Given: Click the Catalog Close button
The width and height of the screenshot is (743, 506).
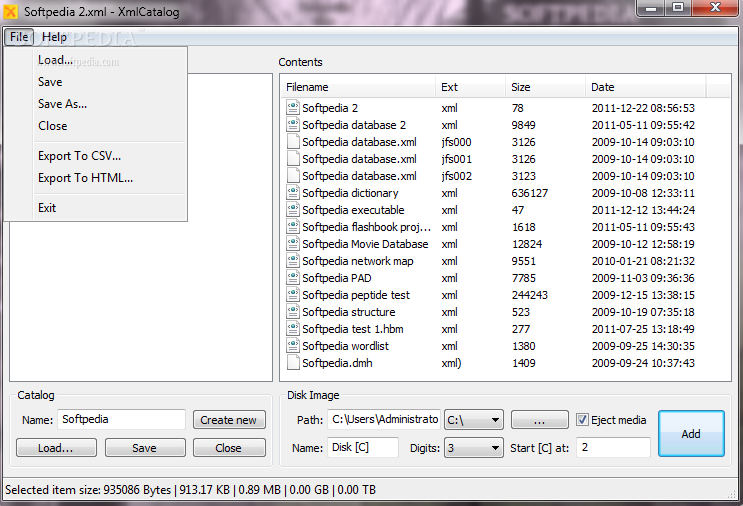Looking at the screenshot, I should 229,448.
